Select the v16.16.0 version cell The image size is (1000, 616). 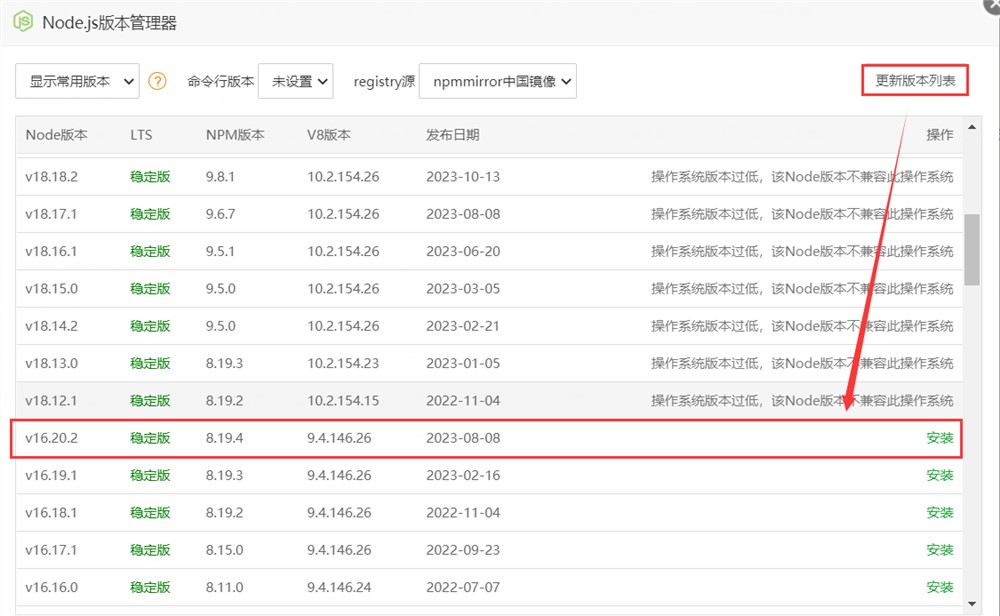coord(51,587)
